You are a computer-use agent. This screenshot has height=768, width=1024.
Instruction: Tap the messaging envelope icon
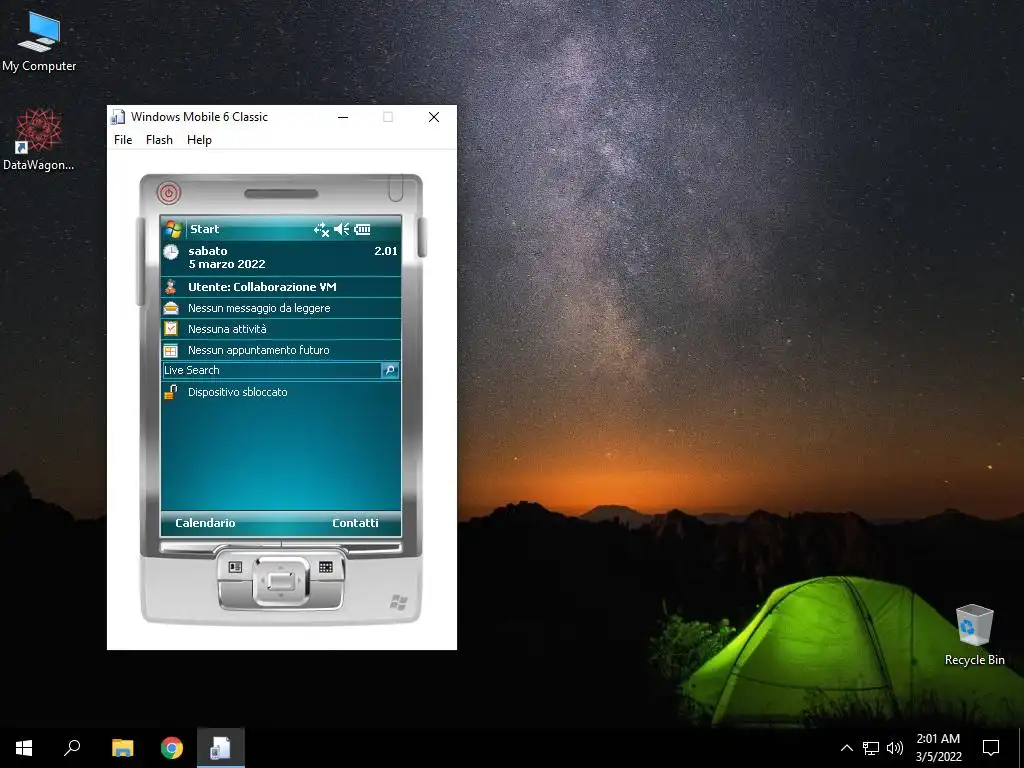[x=171, y=308]
